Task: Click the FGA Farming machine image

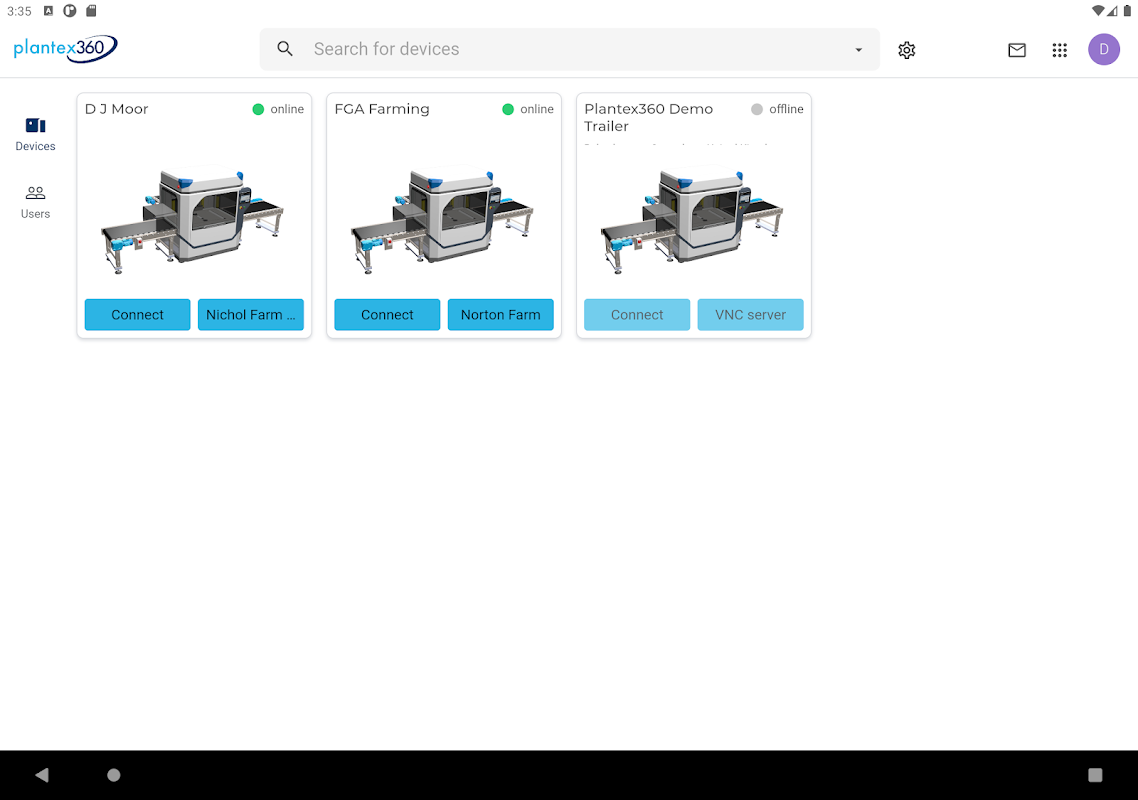Action: pyautogui.click(x=441, y=219)
